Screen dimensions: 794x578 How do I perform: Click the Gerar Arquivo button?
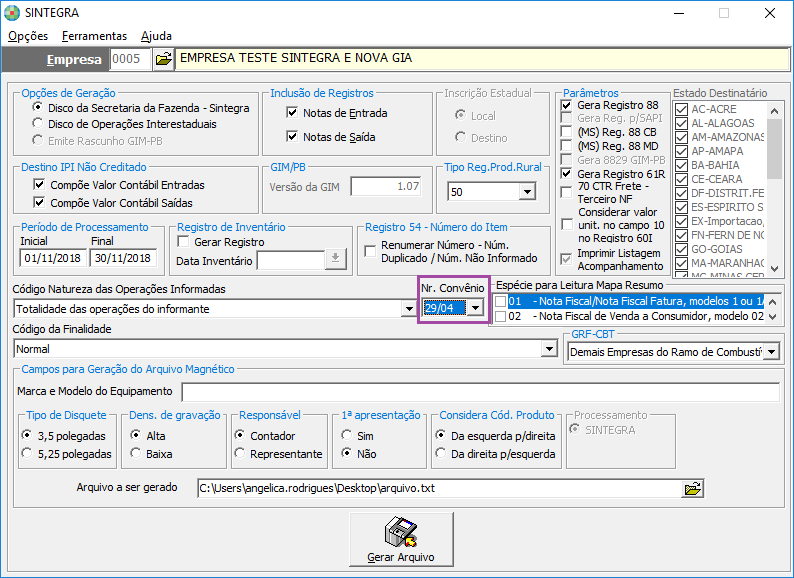pyautogui.click(x=401, y=540)
